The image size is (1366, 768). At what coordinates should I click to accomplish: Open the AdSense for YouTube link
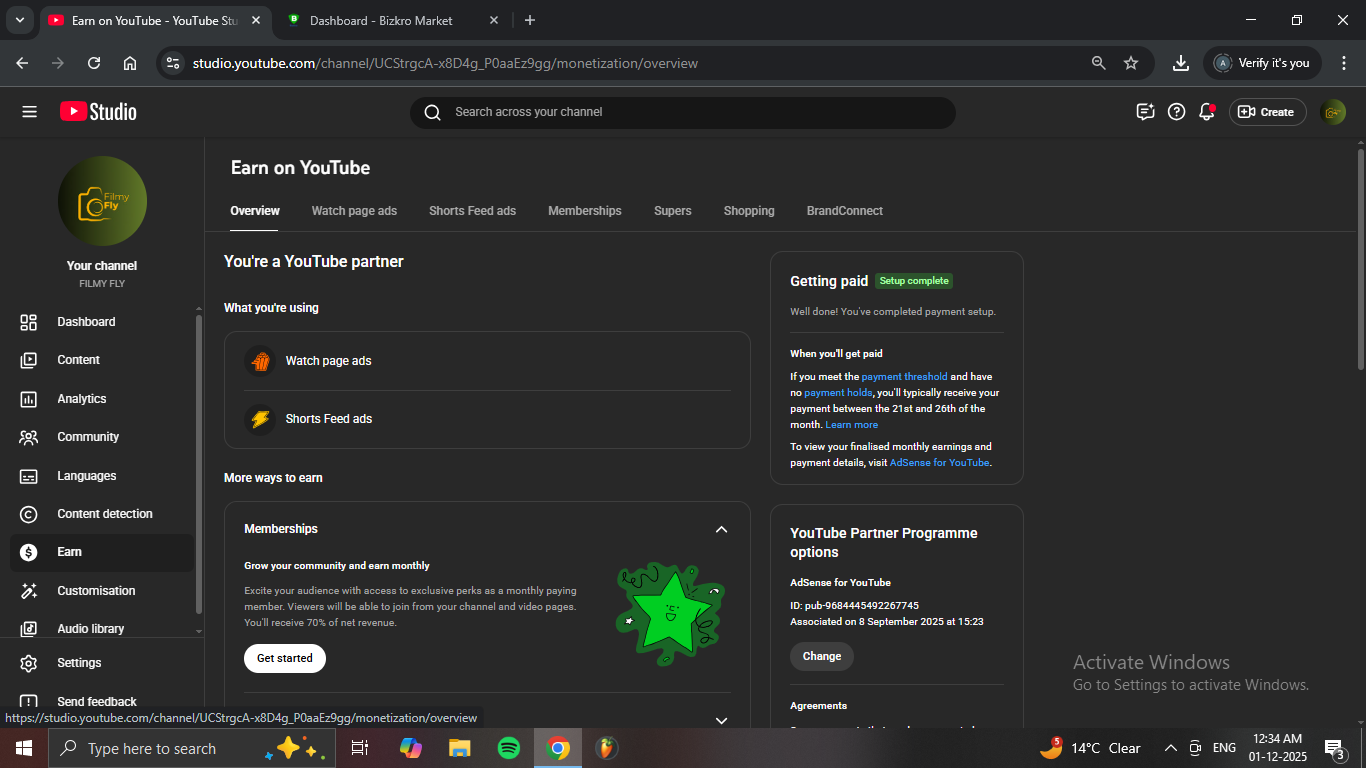point(939,463)
